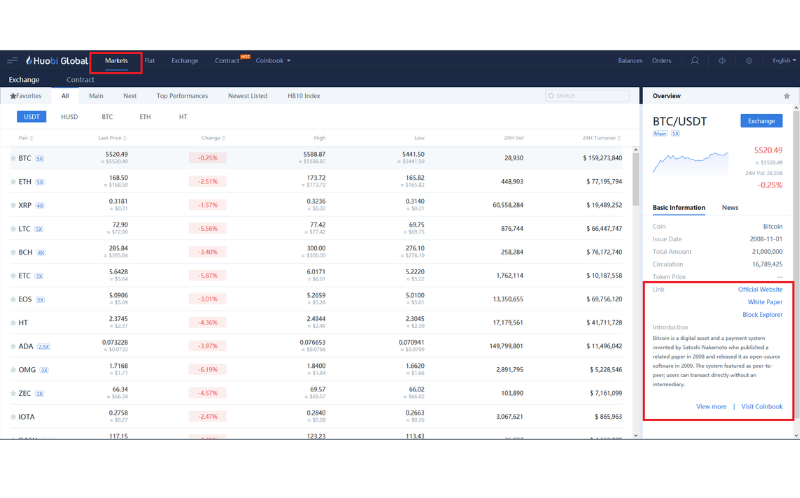
Task: Open Balances in the top bar
Action: click(x=630, y=61)
